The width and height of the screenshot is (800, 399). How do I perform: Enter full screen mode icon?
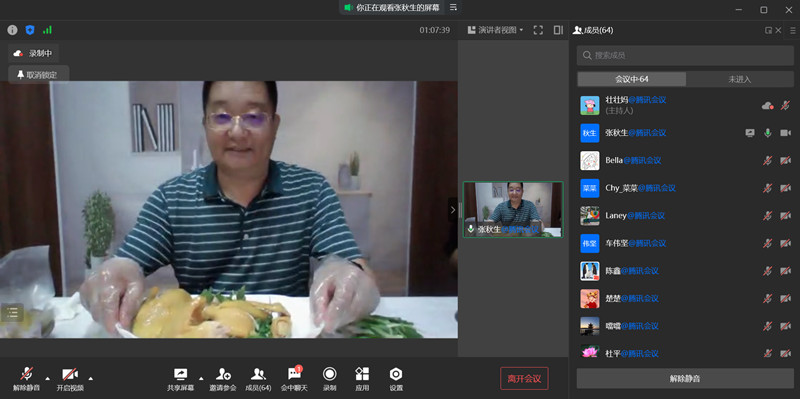coord(538,30)
